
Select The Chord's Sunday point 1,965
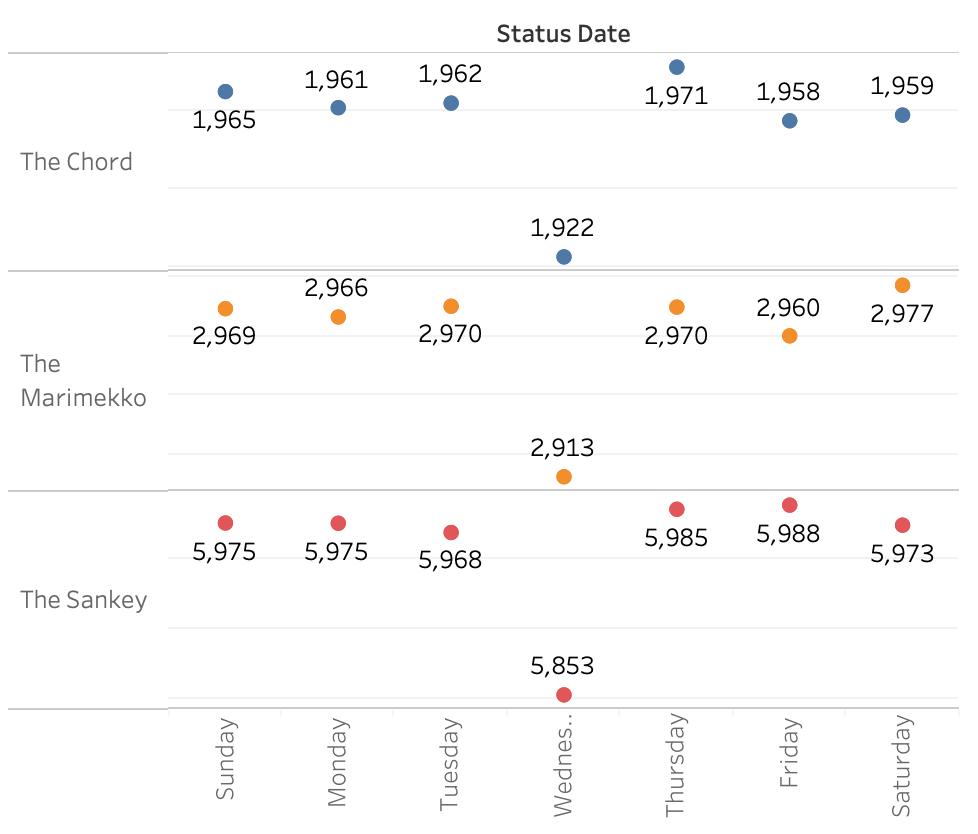[225, 92]
